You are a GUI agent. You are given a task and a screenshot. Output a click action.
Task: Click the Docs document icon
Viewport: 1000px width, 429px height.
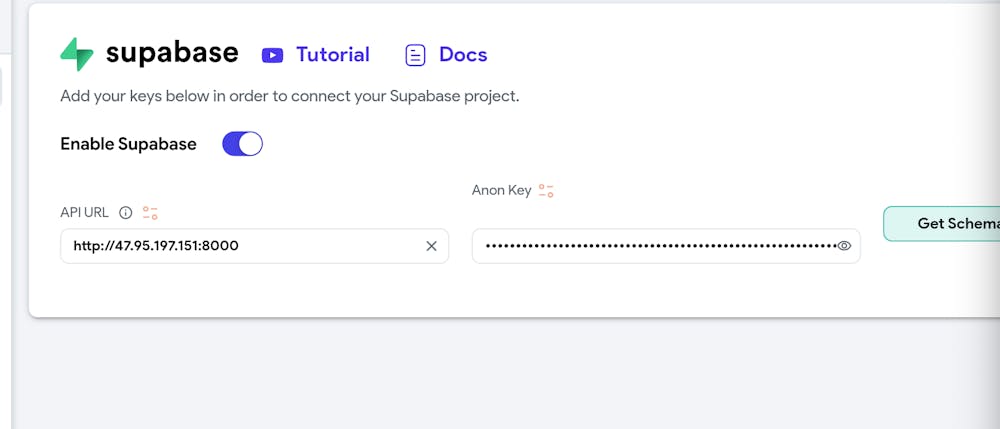415,55
